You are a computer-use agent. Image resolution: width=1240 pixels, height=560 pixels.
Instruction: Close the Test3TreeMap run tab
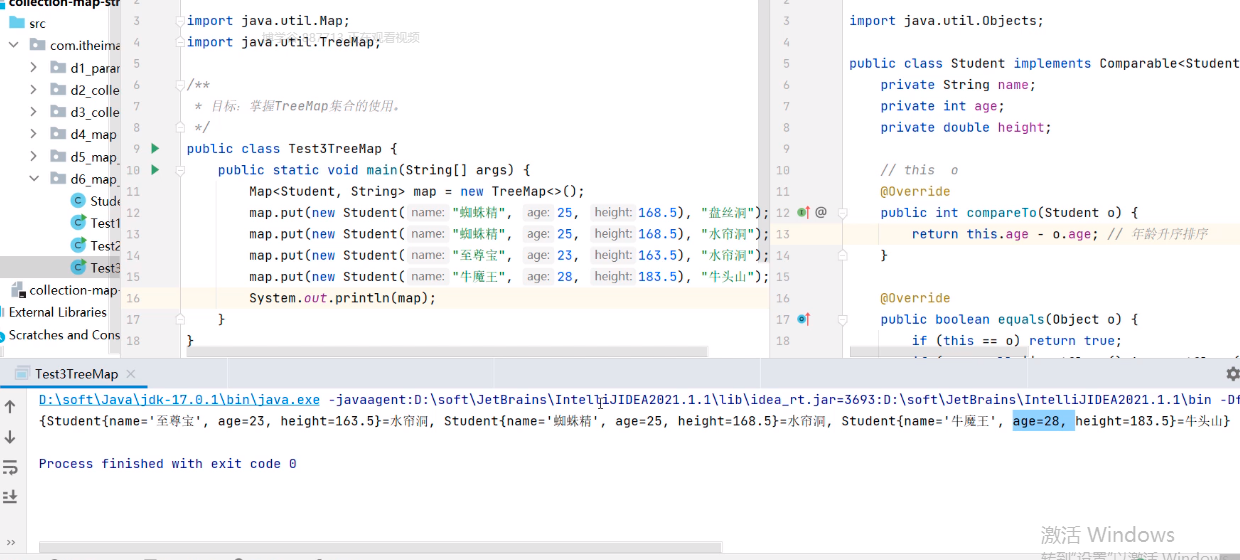click(133, 374)
